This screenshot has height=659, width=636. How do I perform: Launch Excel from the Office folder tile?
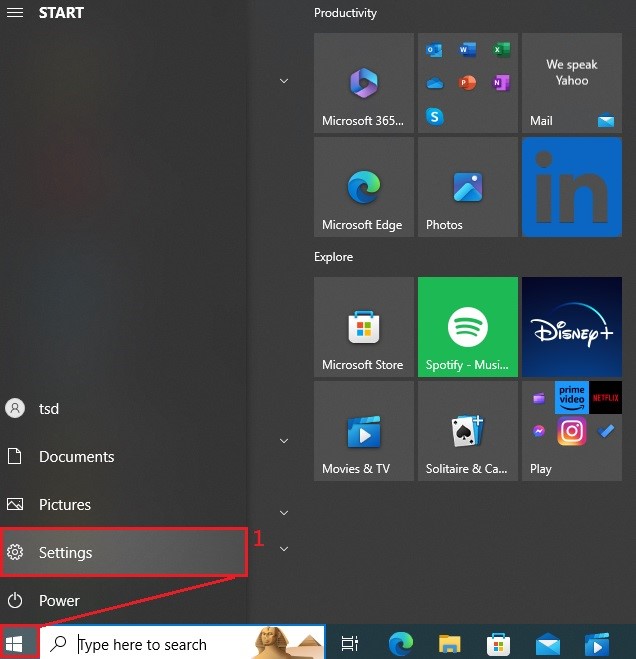point(501,50)
